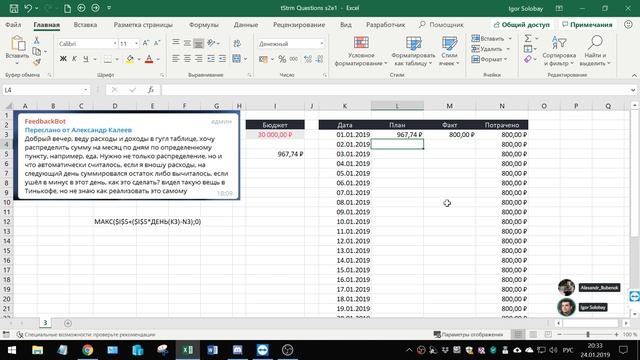Click the Примечания comments button

[x=587, y=24]
